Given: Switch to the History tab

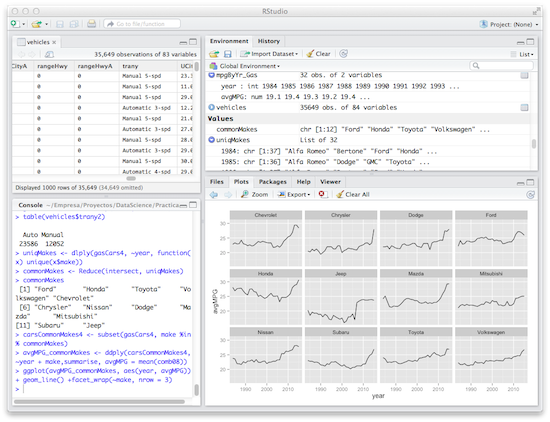Looking at the screenshot, I should tap(269, 41).
